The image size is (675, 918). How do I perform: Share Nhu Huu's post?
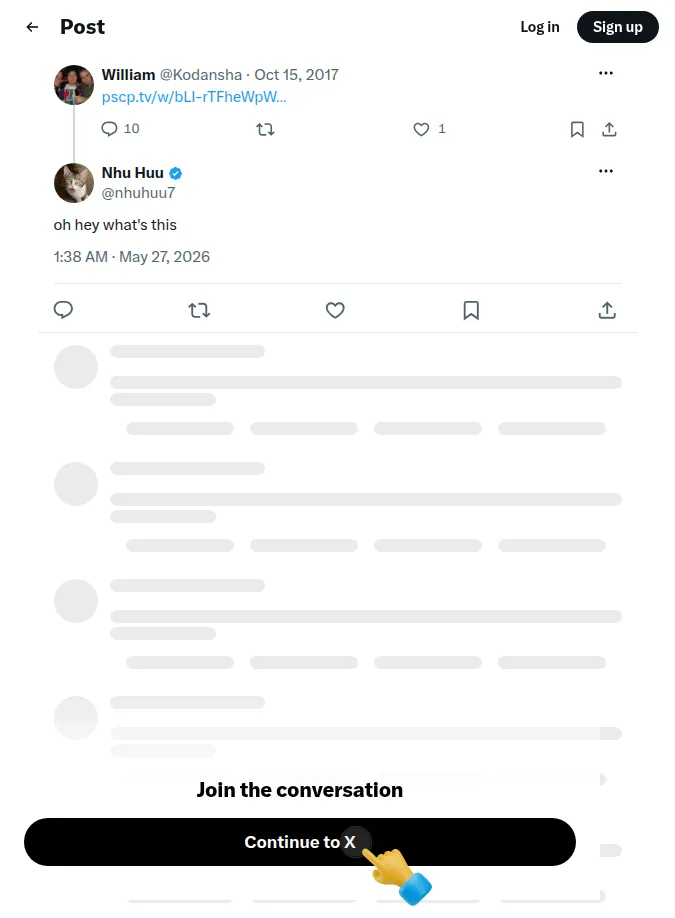(607, 310)
